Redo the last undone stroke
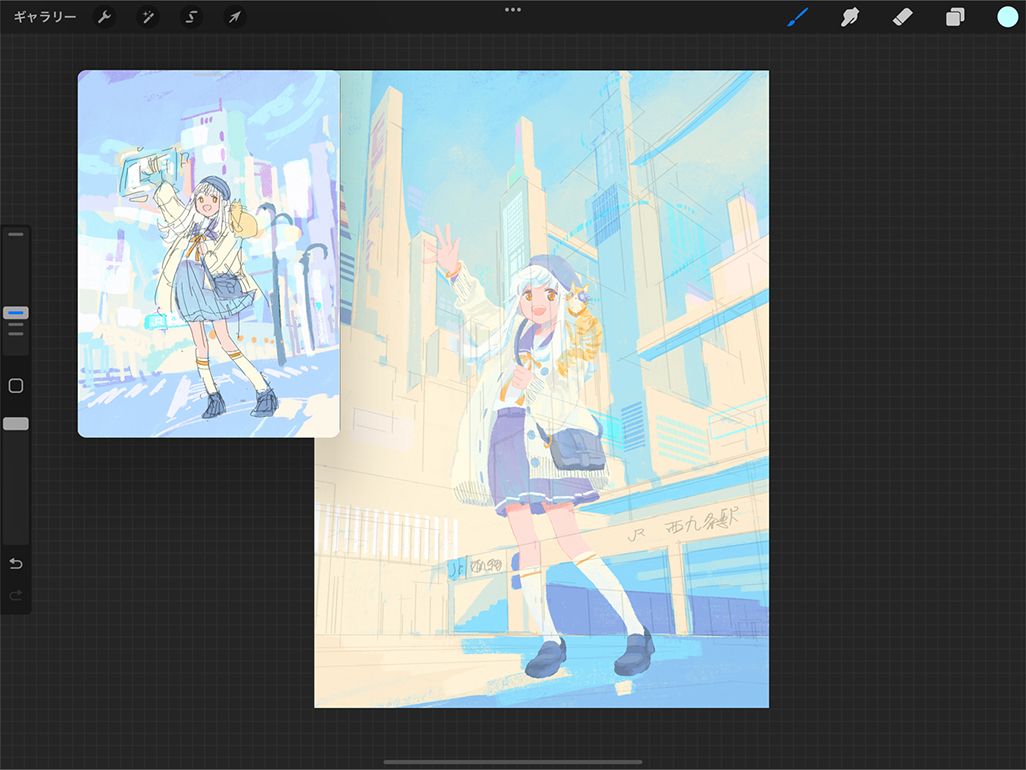Screen dimensions: 1026x770 (x=16, y=595)
